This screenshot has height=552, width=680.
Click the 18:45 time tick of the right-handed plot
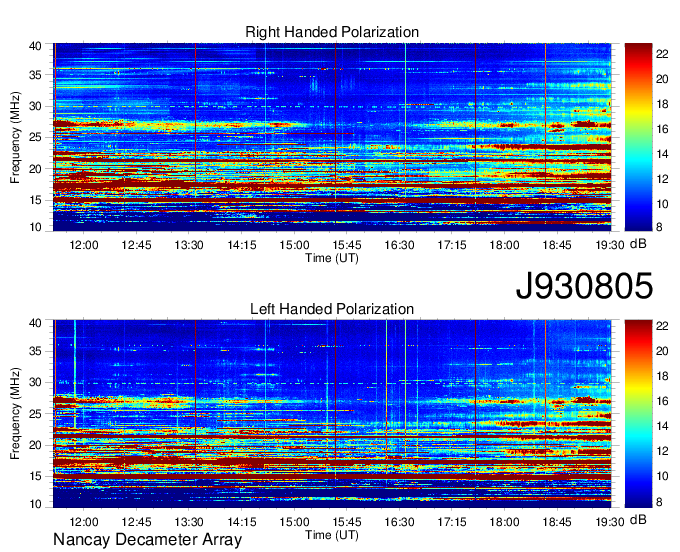557,245
